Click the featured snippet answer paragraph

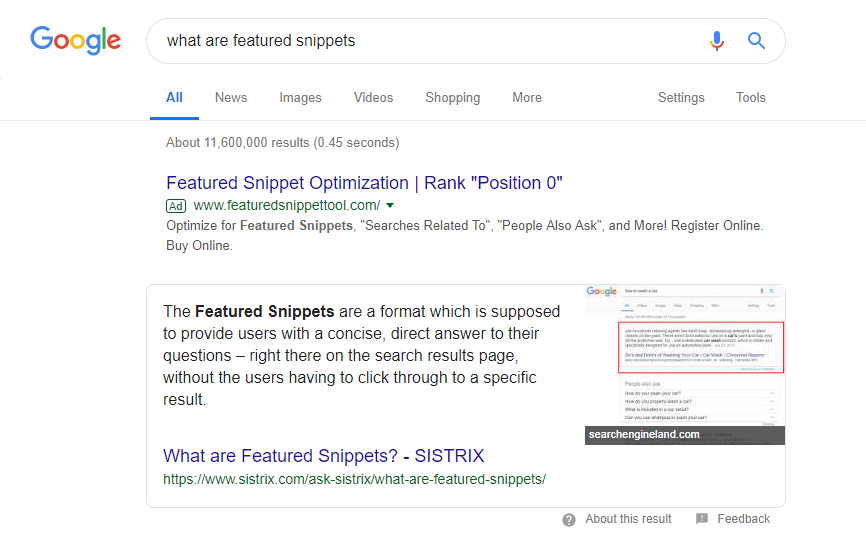(x=361, y=356)
